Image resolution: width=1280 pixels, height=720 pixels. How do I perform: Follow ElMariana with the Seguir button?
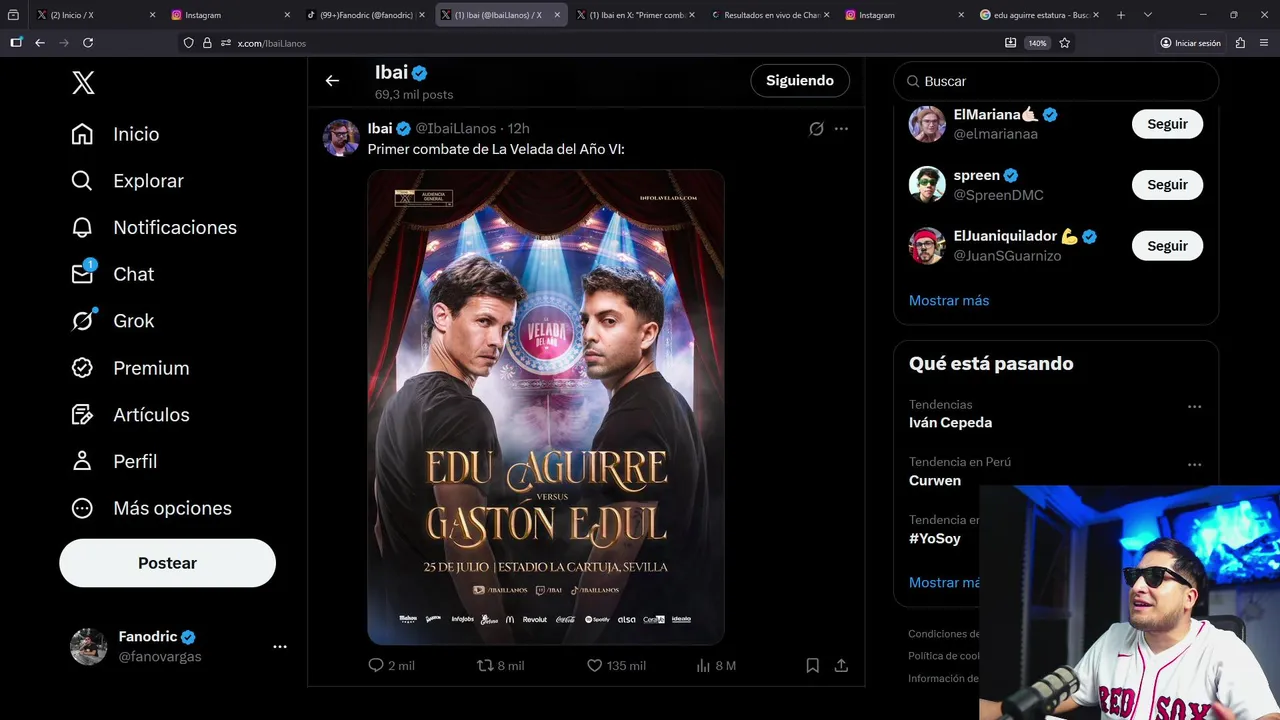tap(1167, 124)
